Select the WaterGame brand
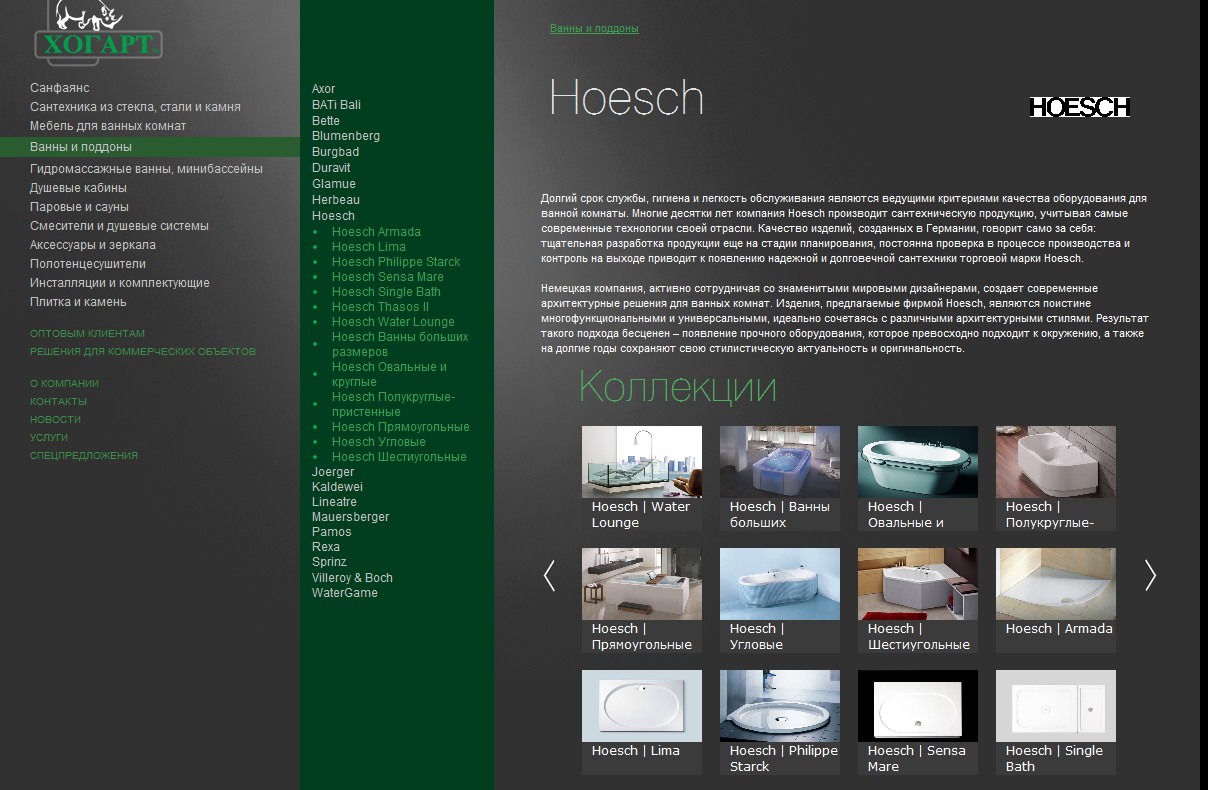This screenshot has width=1208, height=790. coord(345,593)
